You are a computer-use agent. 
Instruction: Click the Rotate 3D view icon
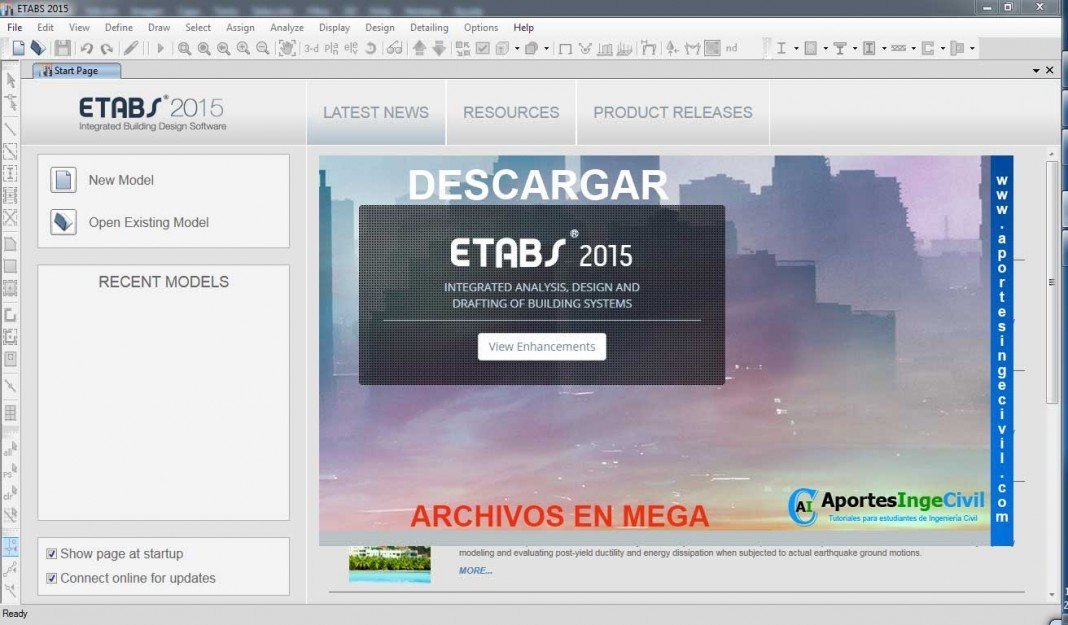[x=371, y=48]
